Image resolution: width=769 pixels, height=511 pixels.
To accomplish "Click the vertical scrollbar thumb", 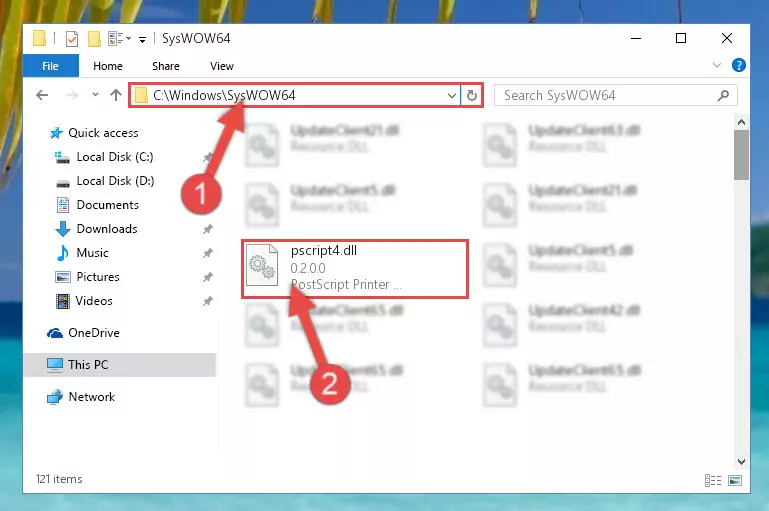I will [x=741, y=155].
